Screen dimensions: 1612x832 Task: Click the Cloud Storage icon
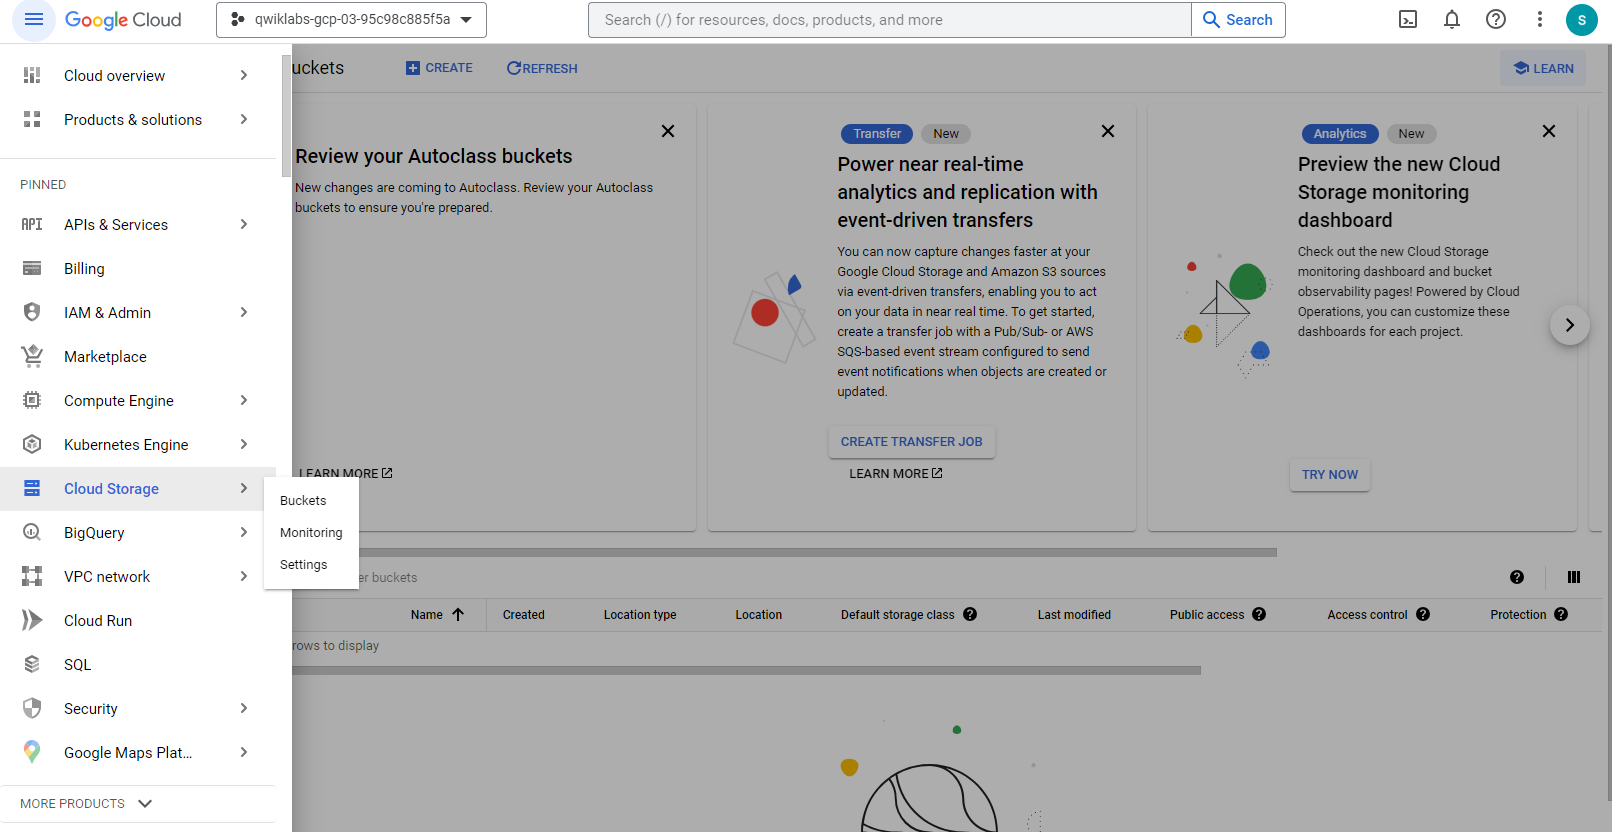coord(32,488)
